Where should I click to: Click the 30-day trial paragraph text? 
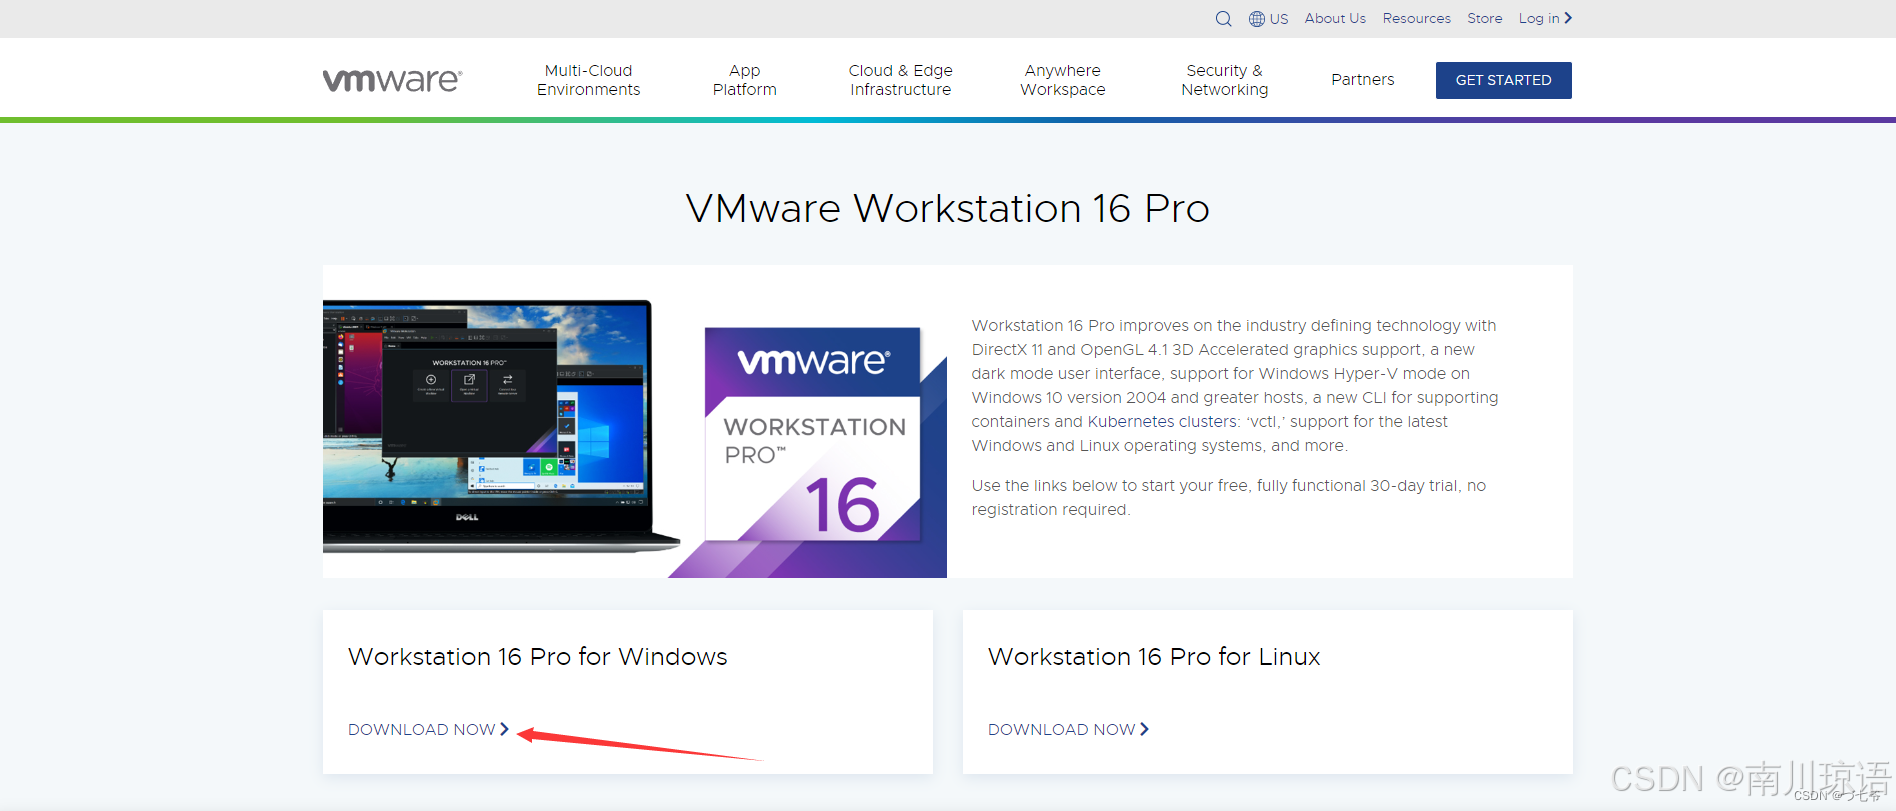tap(1229, 497)
